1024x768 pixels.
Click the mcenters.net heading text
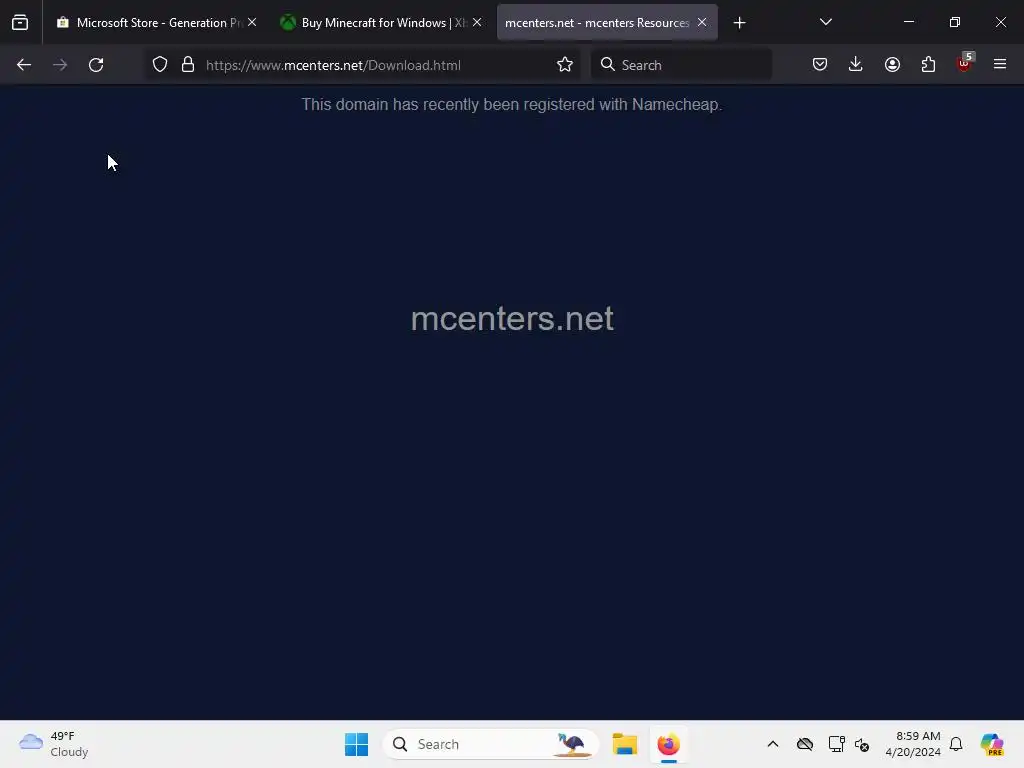[512, 319]
